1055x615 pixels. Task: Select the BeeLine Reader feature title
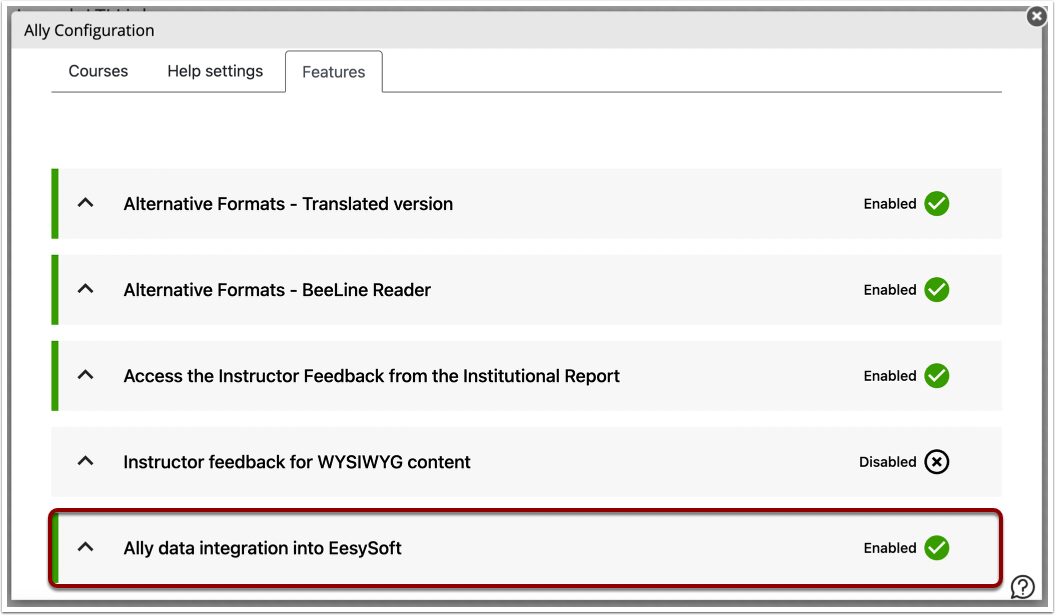click(277, 290)
